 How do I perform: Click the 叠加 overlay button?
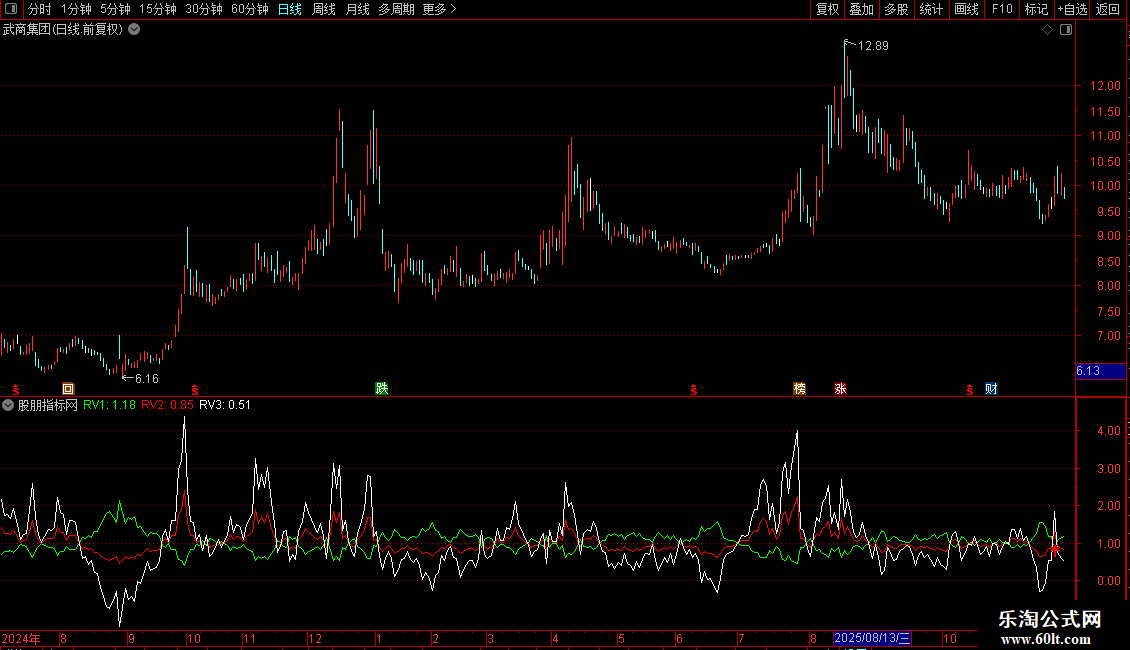pyautogui.click(x=861, y=9)
